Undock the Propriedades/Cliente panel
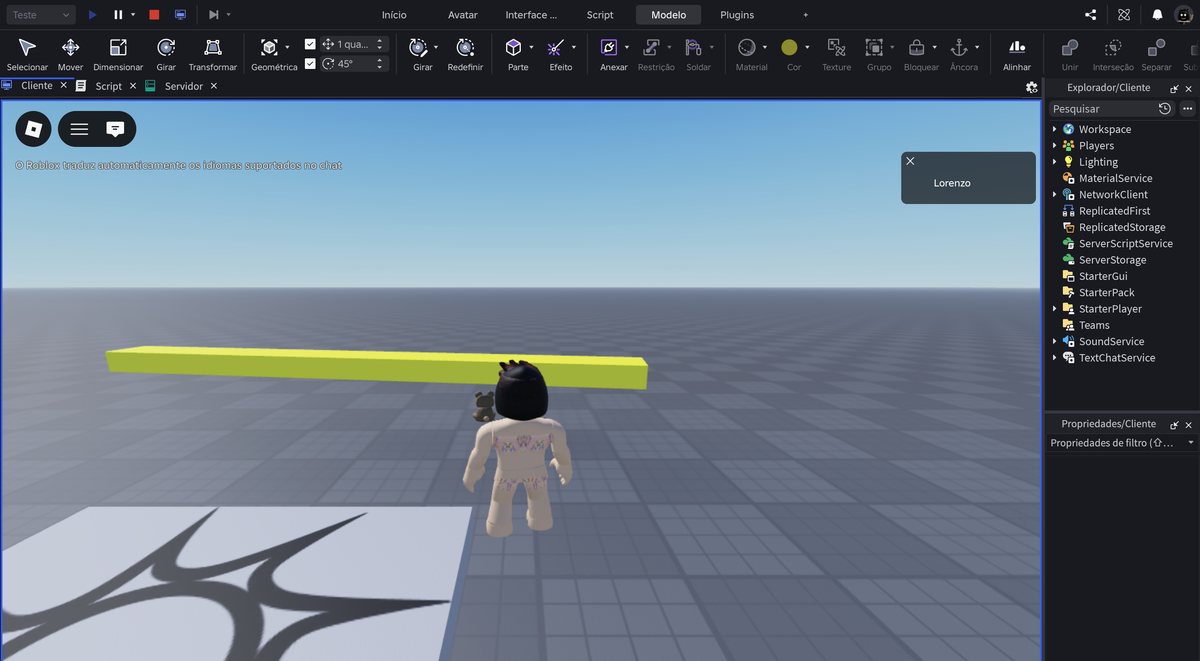 coord(1174,424)
